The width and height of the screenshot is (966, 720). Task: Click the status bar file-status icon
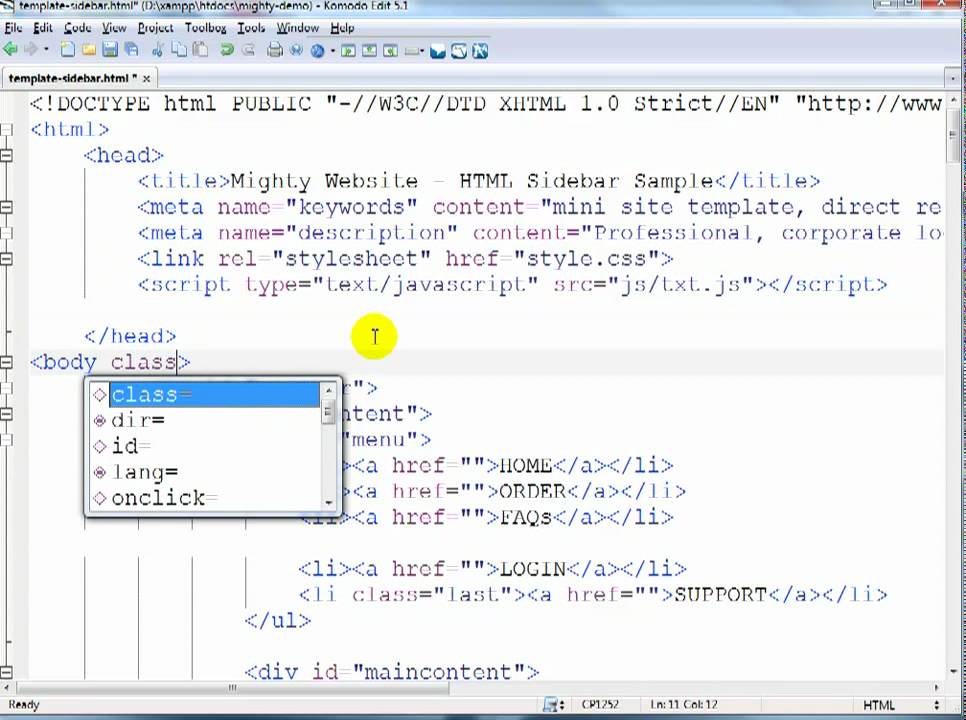(x=554, y=704)
